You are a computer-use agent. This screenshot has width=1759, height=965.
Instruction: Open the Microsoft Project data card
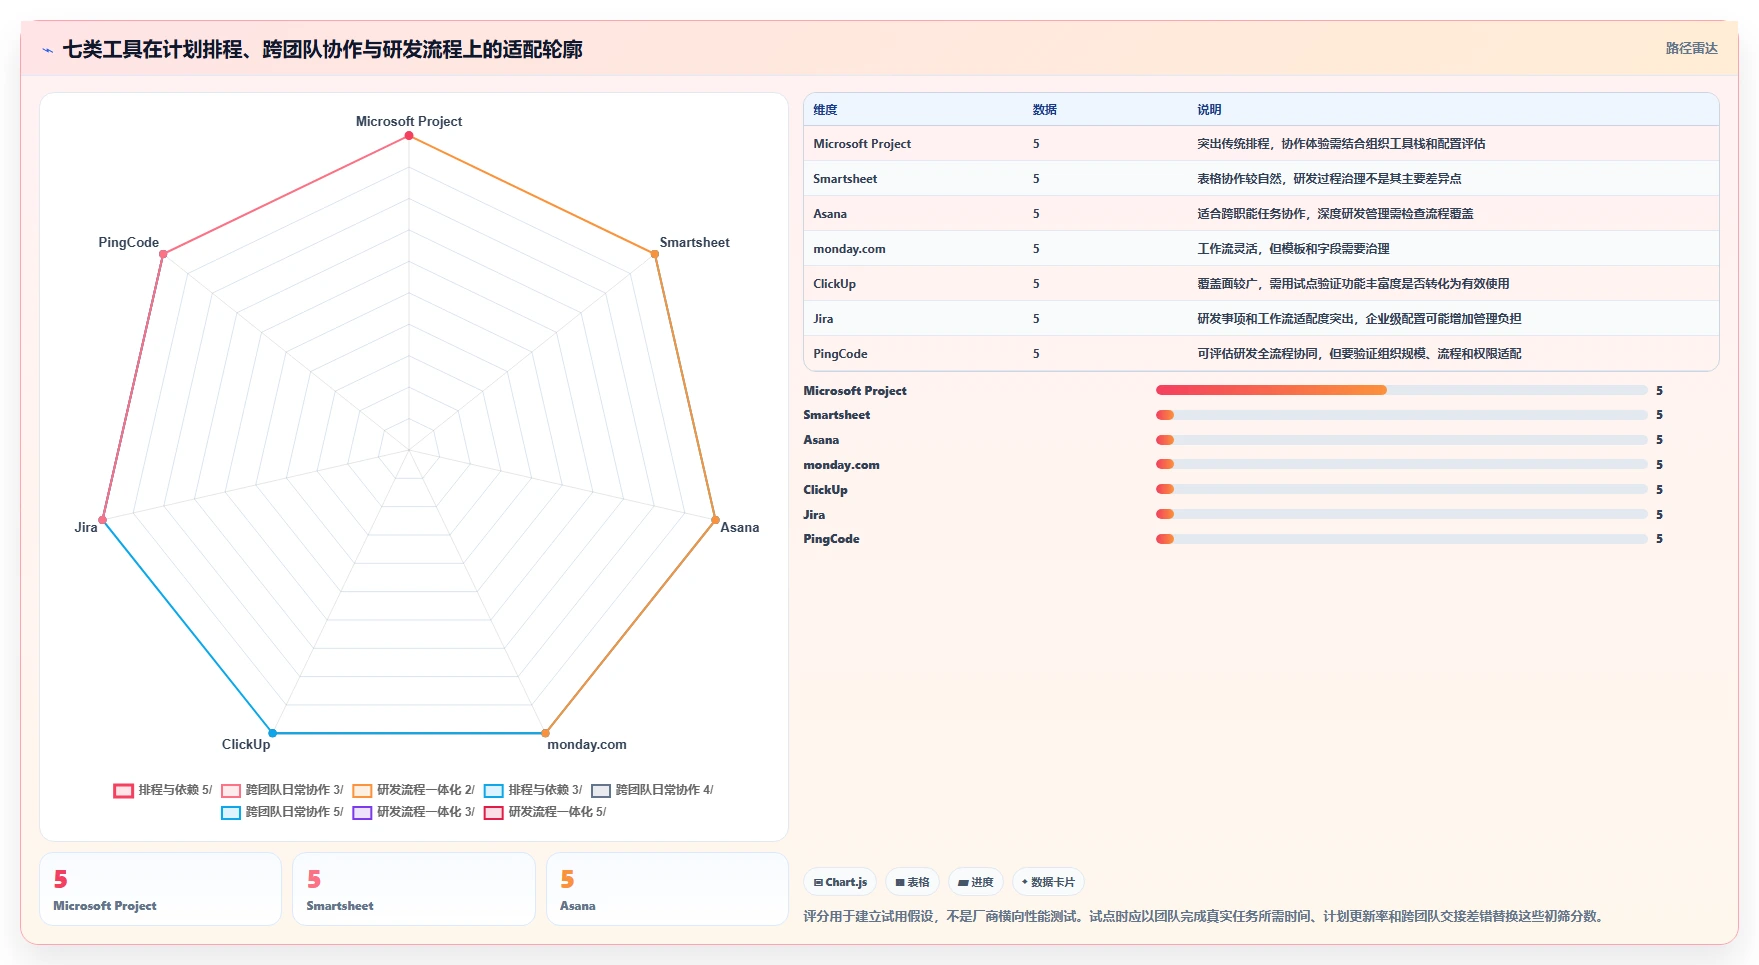pos(160,889)
